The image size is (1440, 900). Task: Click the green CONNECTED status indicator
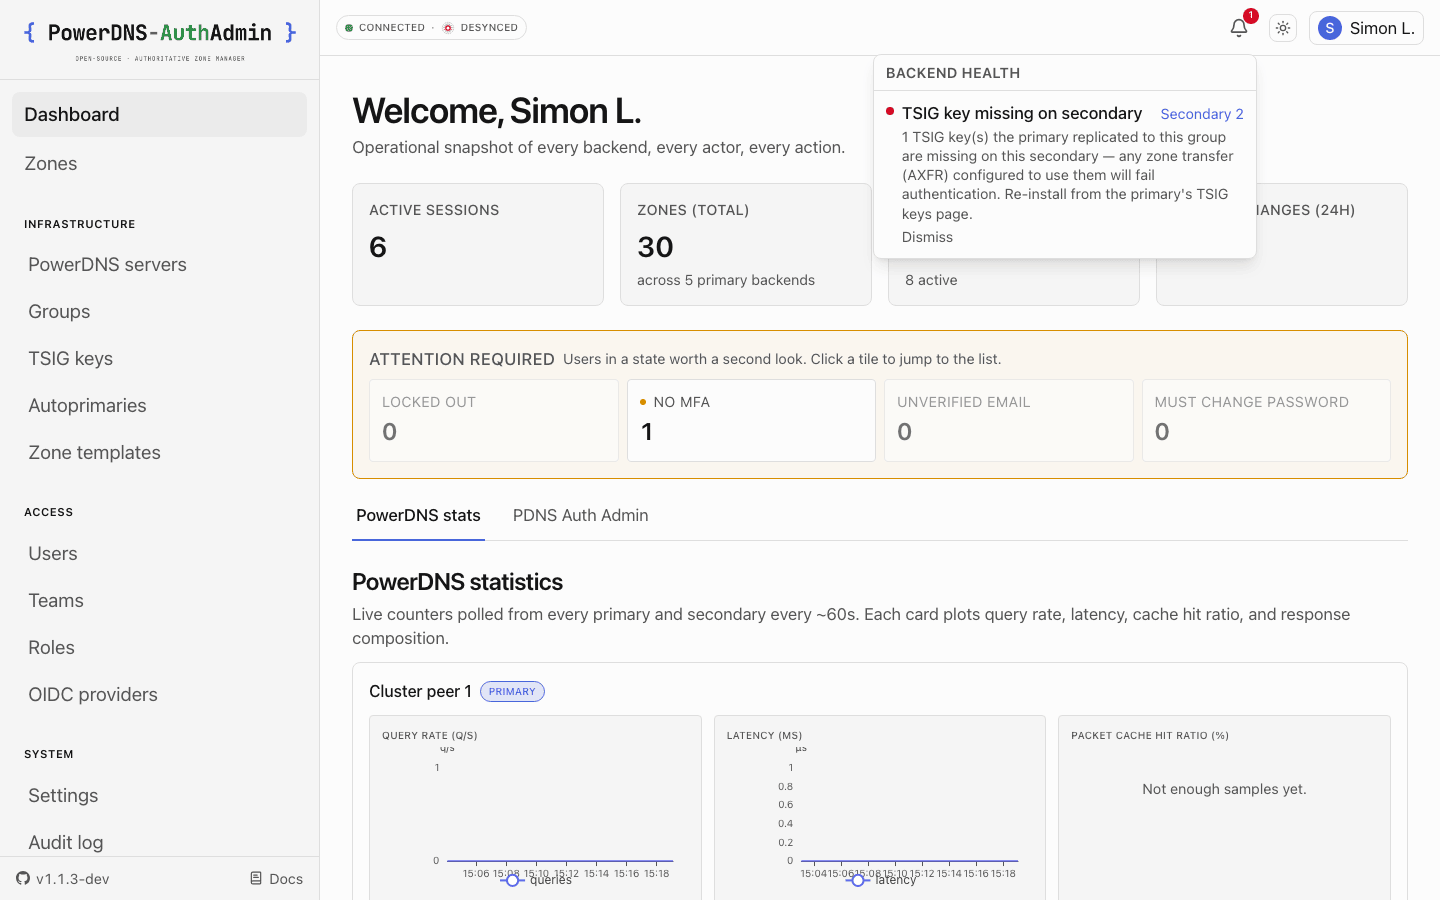pyautogui.click(x=349, y=28)
